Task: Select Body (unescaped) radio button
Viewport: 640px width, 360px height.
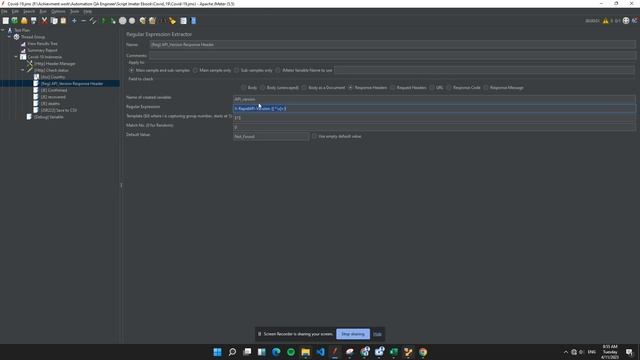Action: point(262,88)
